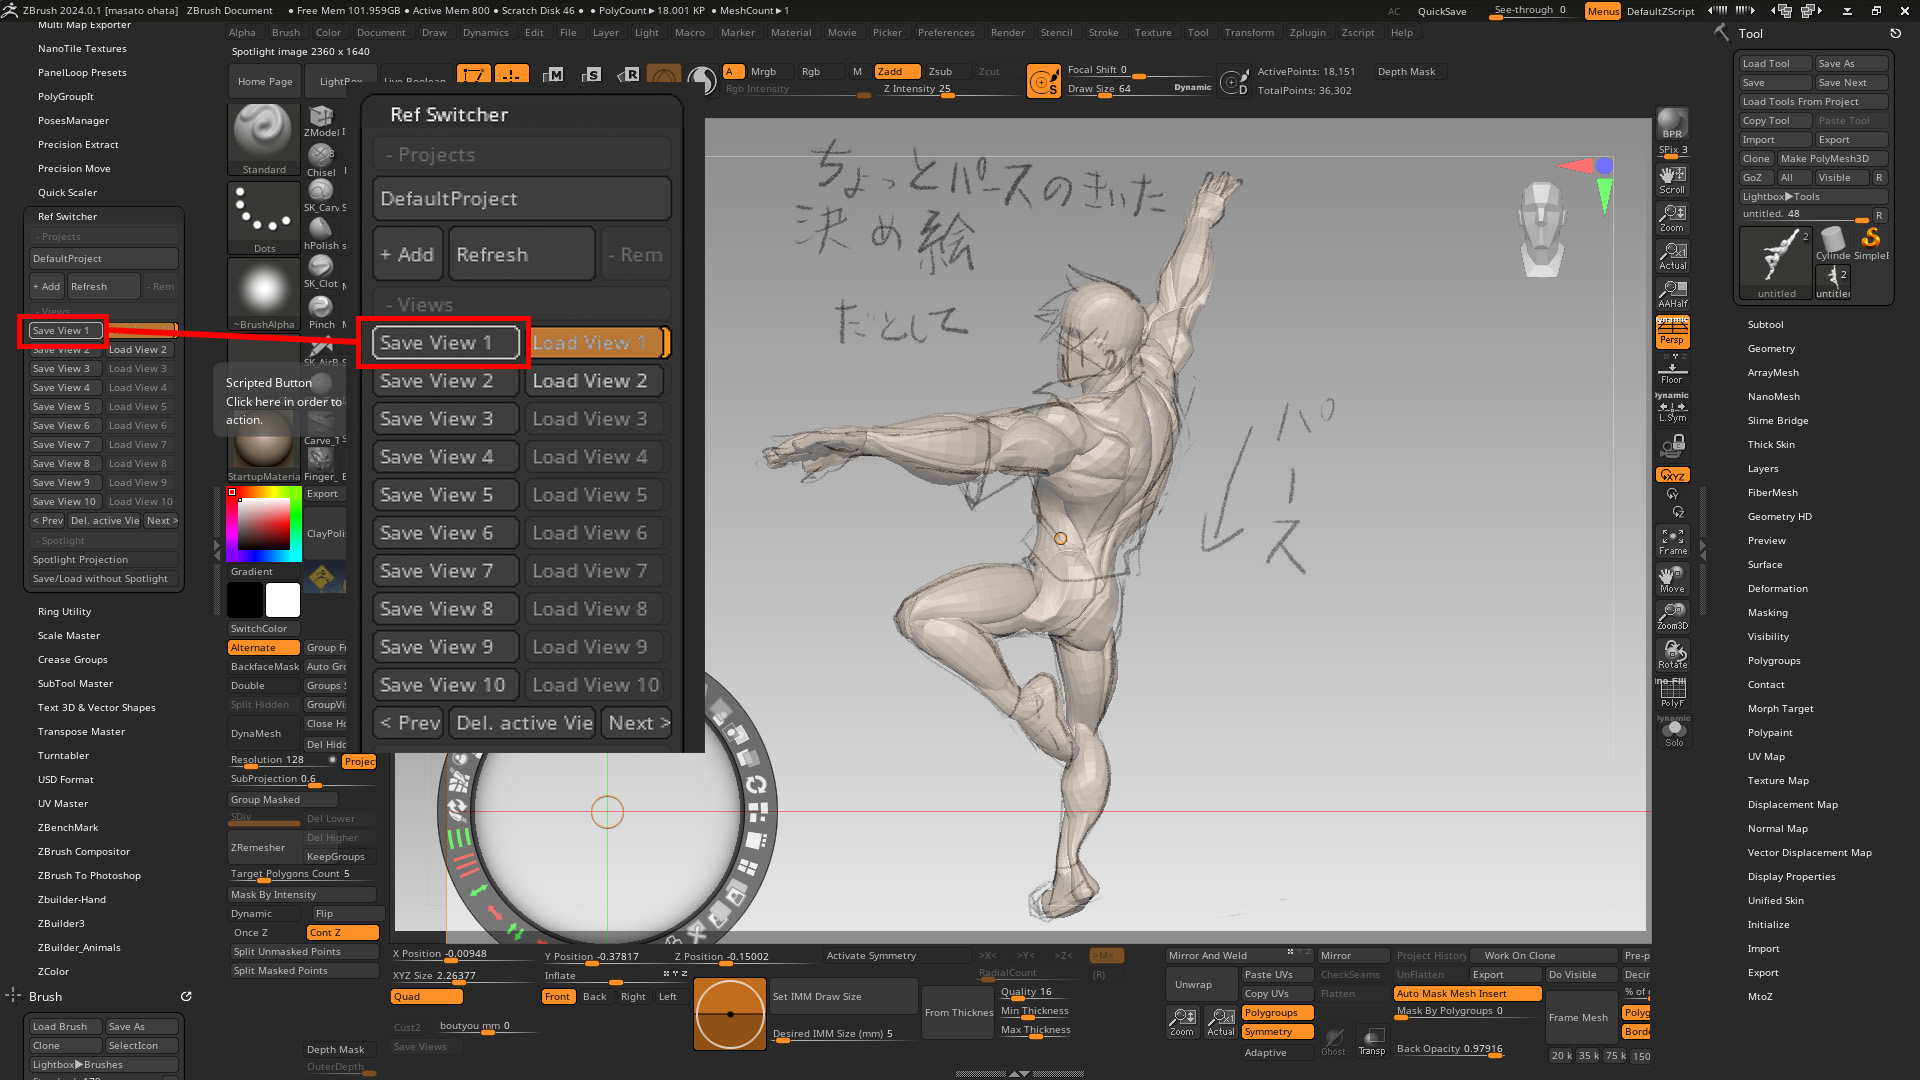Viewport: 1920px width, 1080px height.
Task: Select the Standard brush
Action: (262, 140)
